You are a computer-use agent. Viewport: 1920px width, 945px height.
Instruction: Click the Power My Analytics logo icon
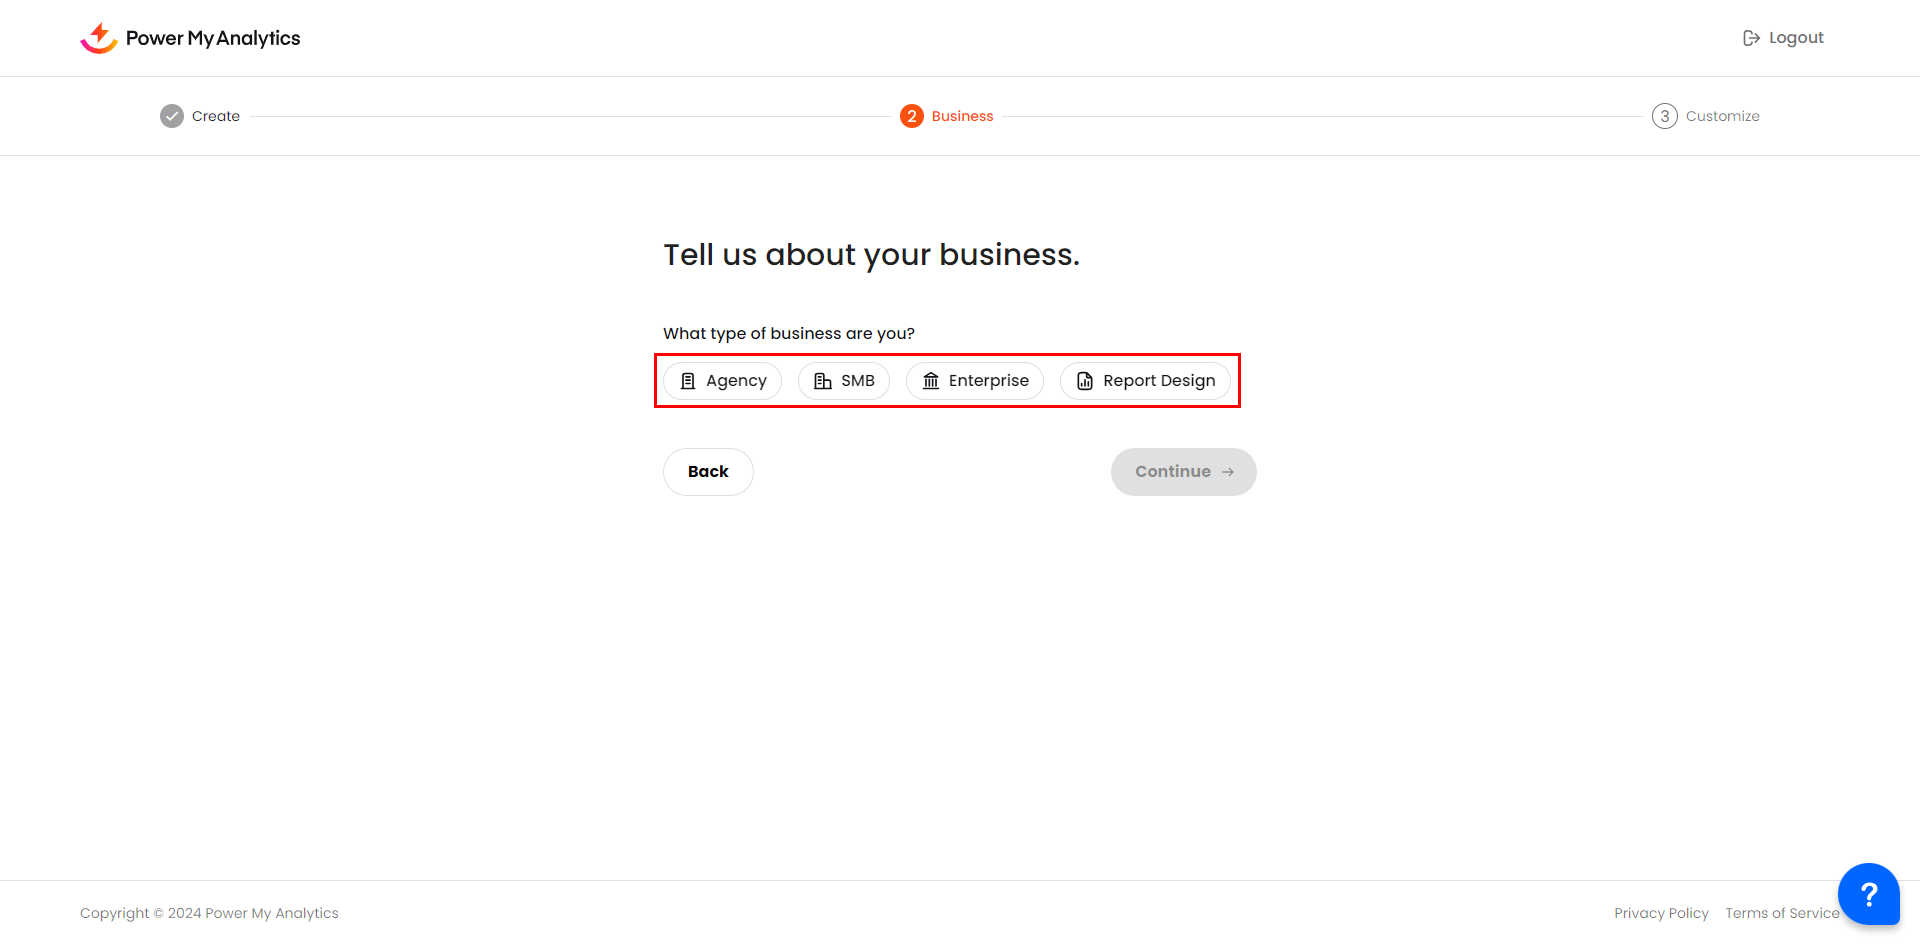[99, 38]
